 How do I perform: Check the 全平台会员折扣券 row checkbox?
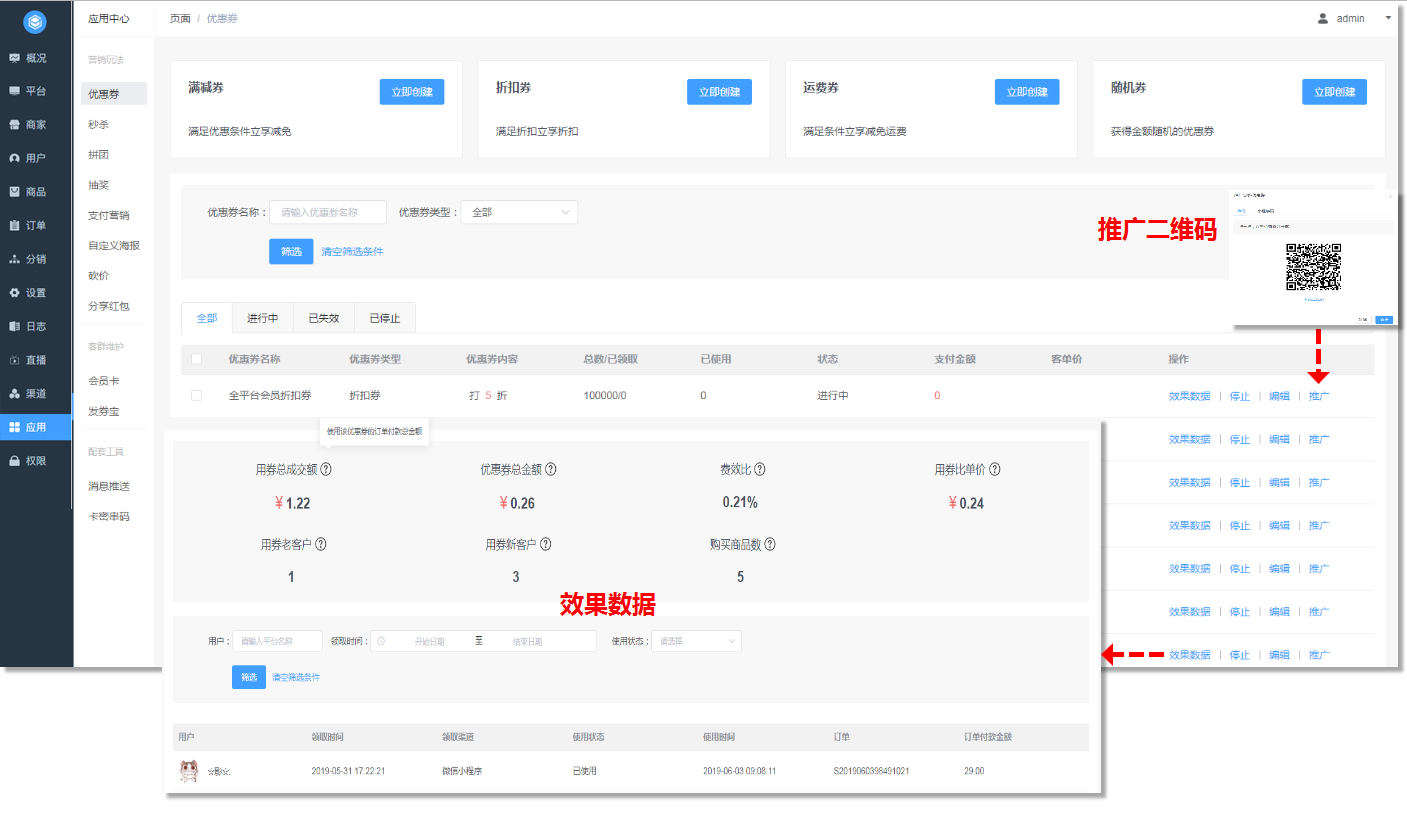[196, 395]
